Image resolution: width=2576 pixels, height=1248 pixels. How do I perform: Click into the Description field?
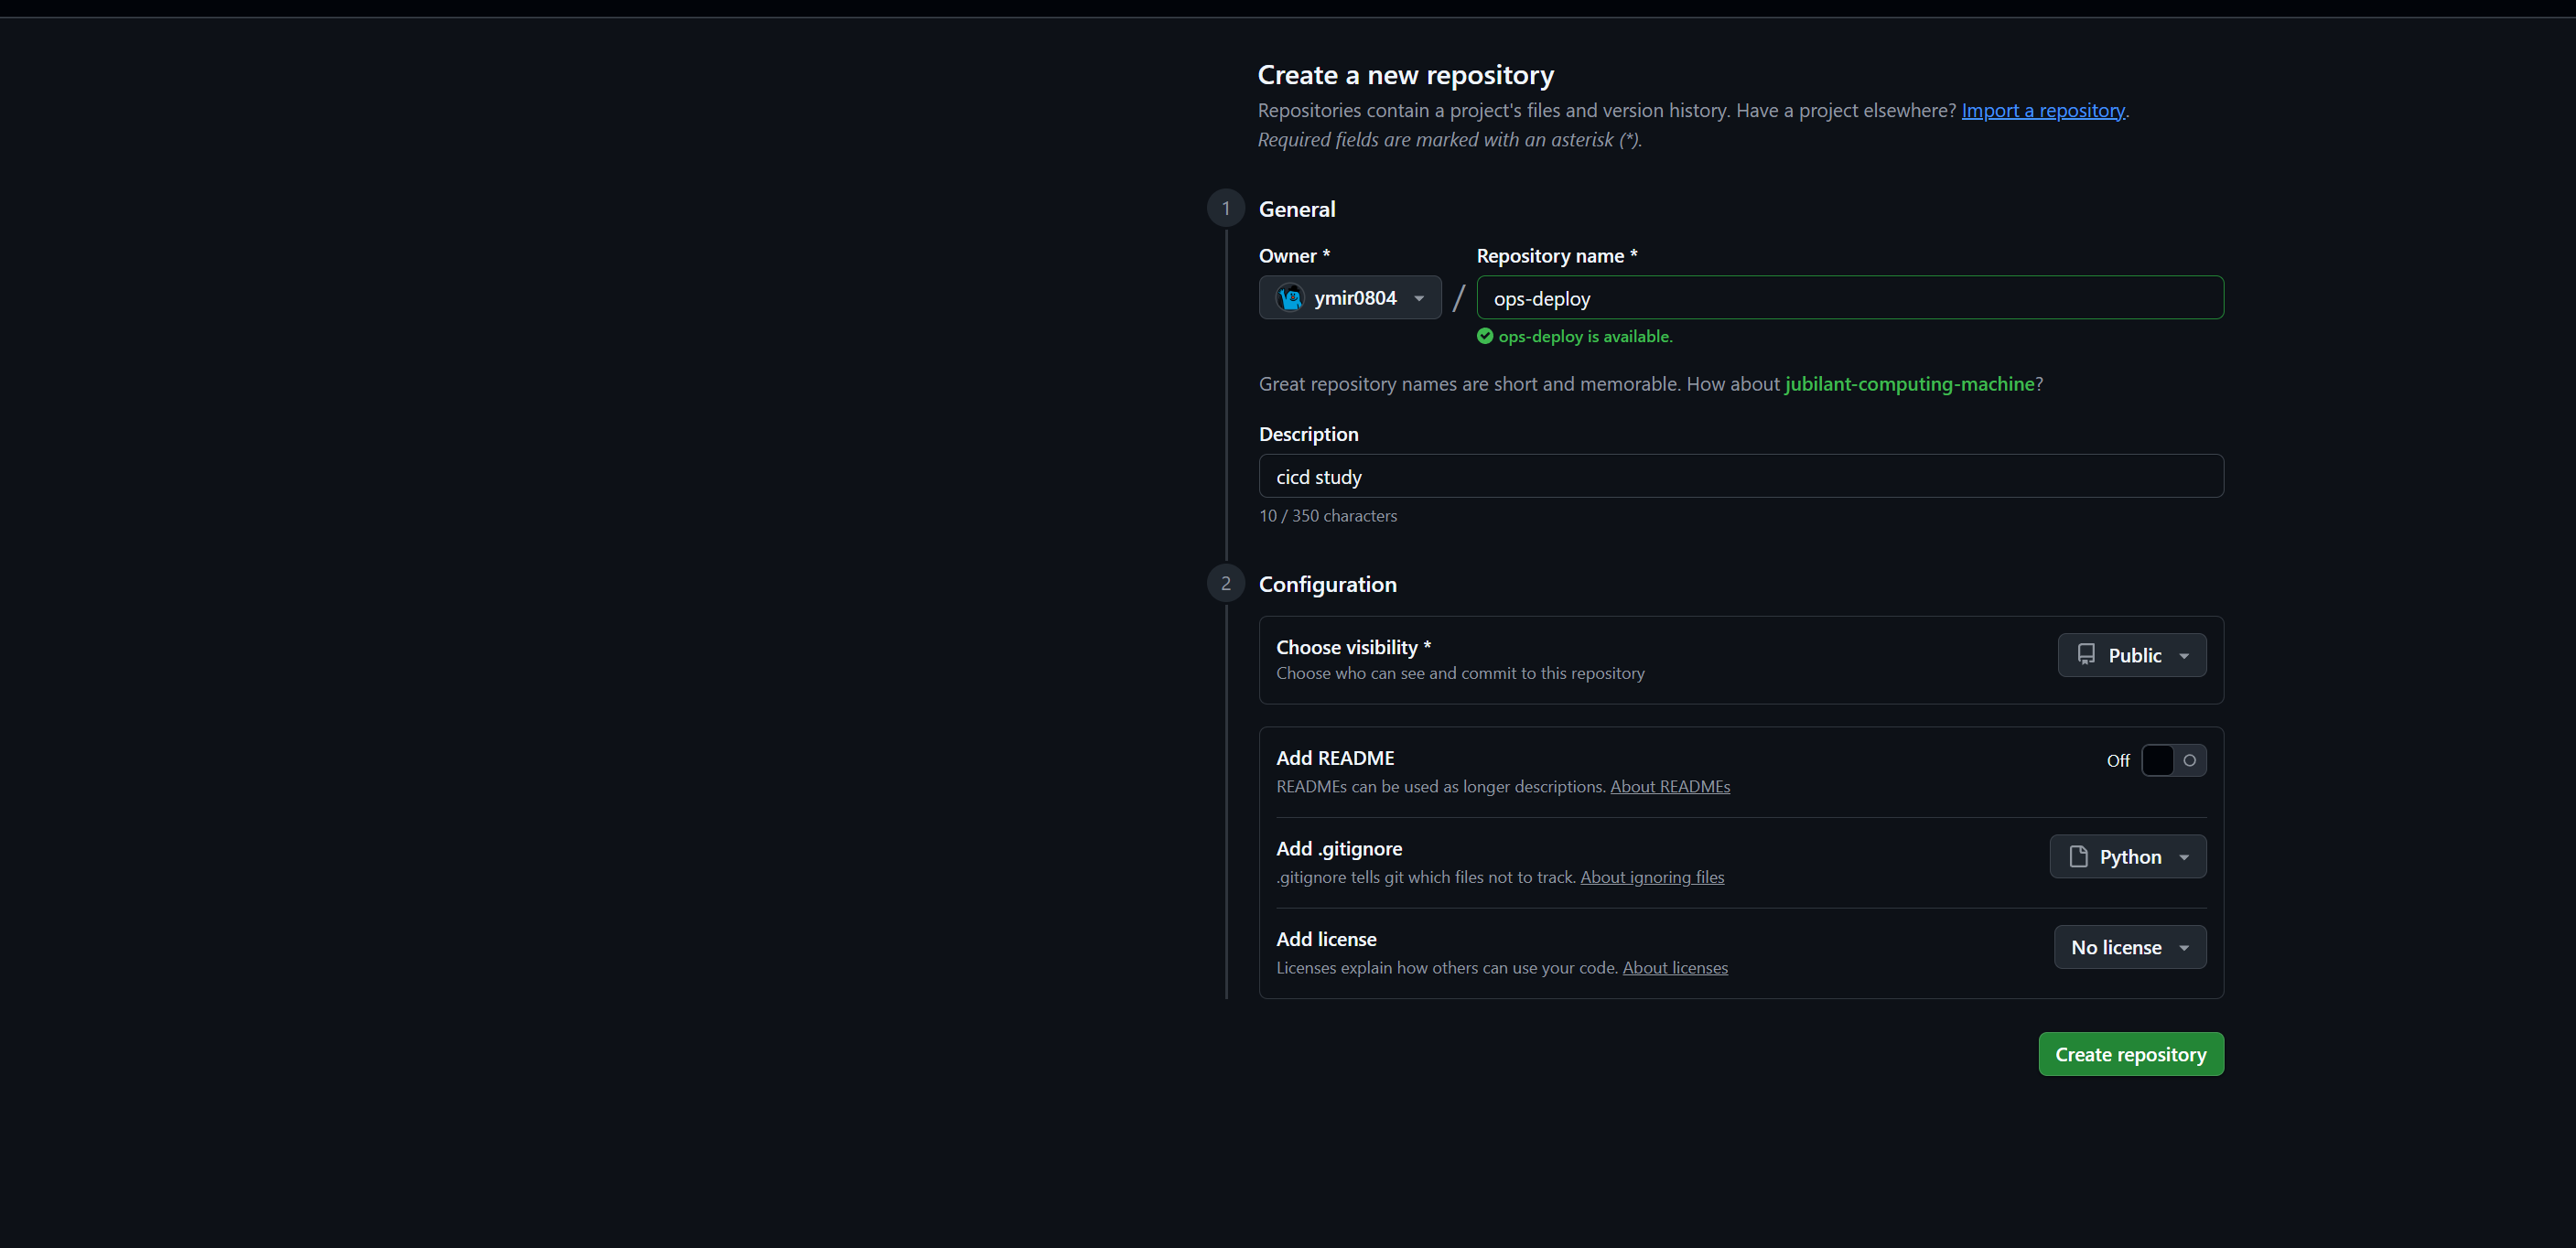tap(1740, 477)
